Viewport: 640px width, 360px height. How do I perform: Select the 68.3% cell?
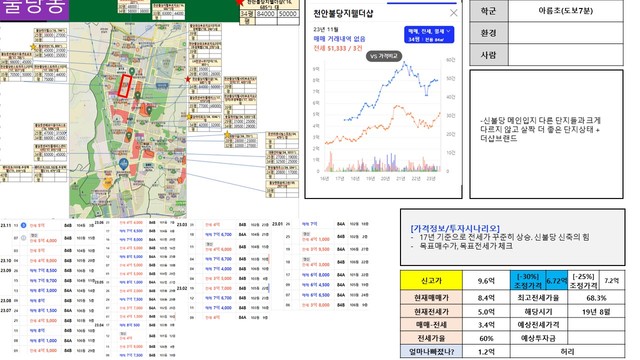point(596,298)
